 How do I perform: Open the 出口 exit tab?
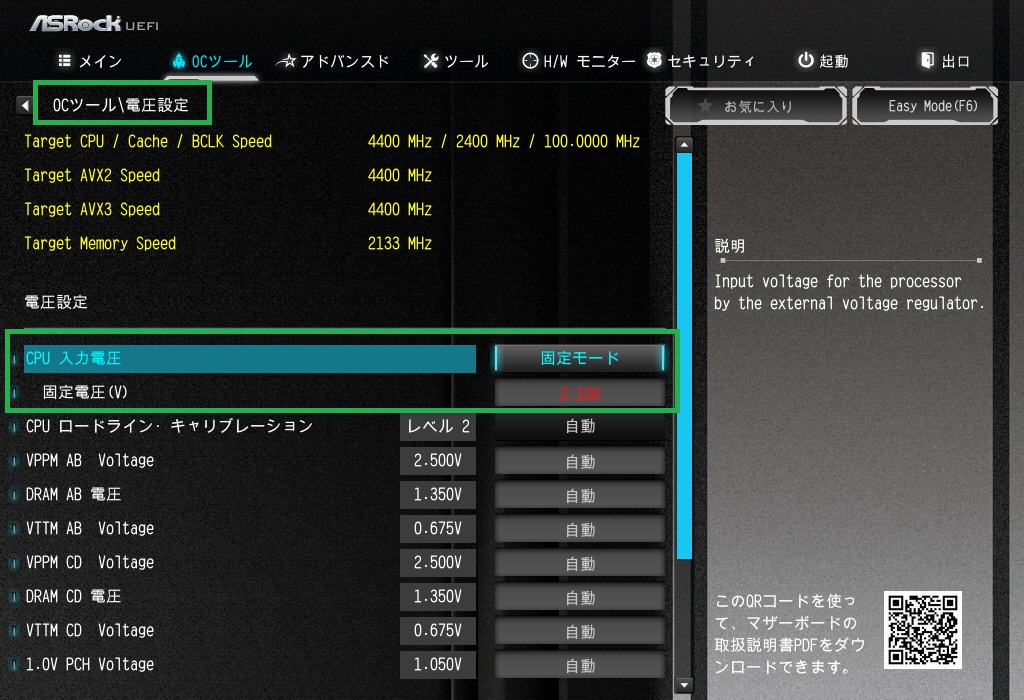point(945,61)
